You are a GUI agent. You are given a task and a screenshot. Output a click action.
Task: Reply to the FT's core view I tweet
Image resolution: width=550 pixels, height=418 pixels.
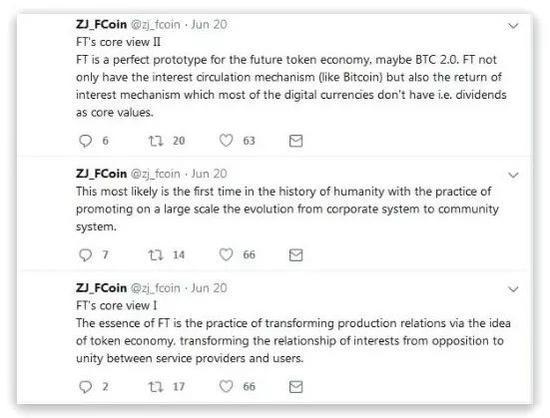tap(85, 386)
